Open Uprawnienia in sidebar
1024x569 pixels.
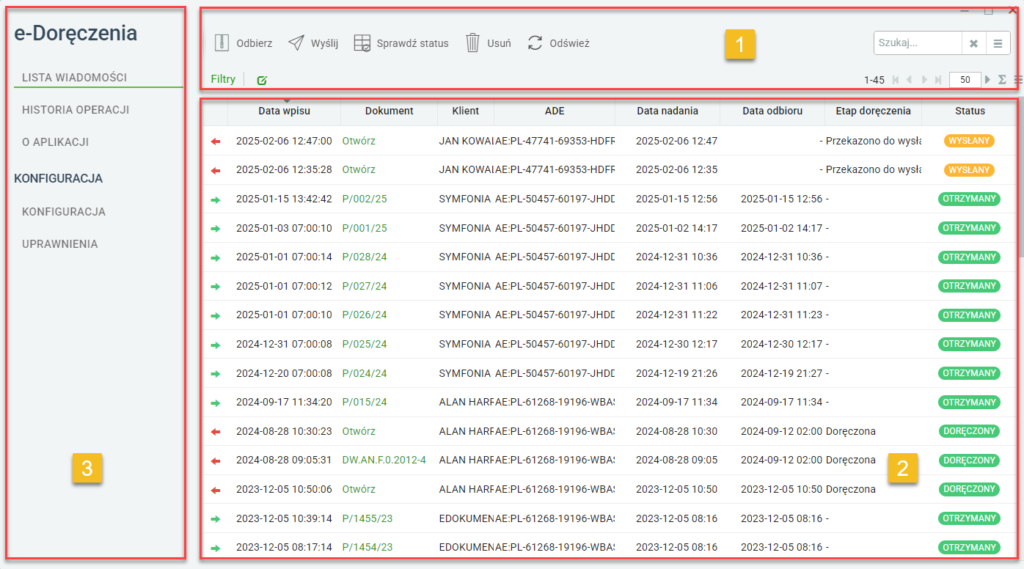click(60, 244)
